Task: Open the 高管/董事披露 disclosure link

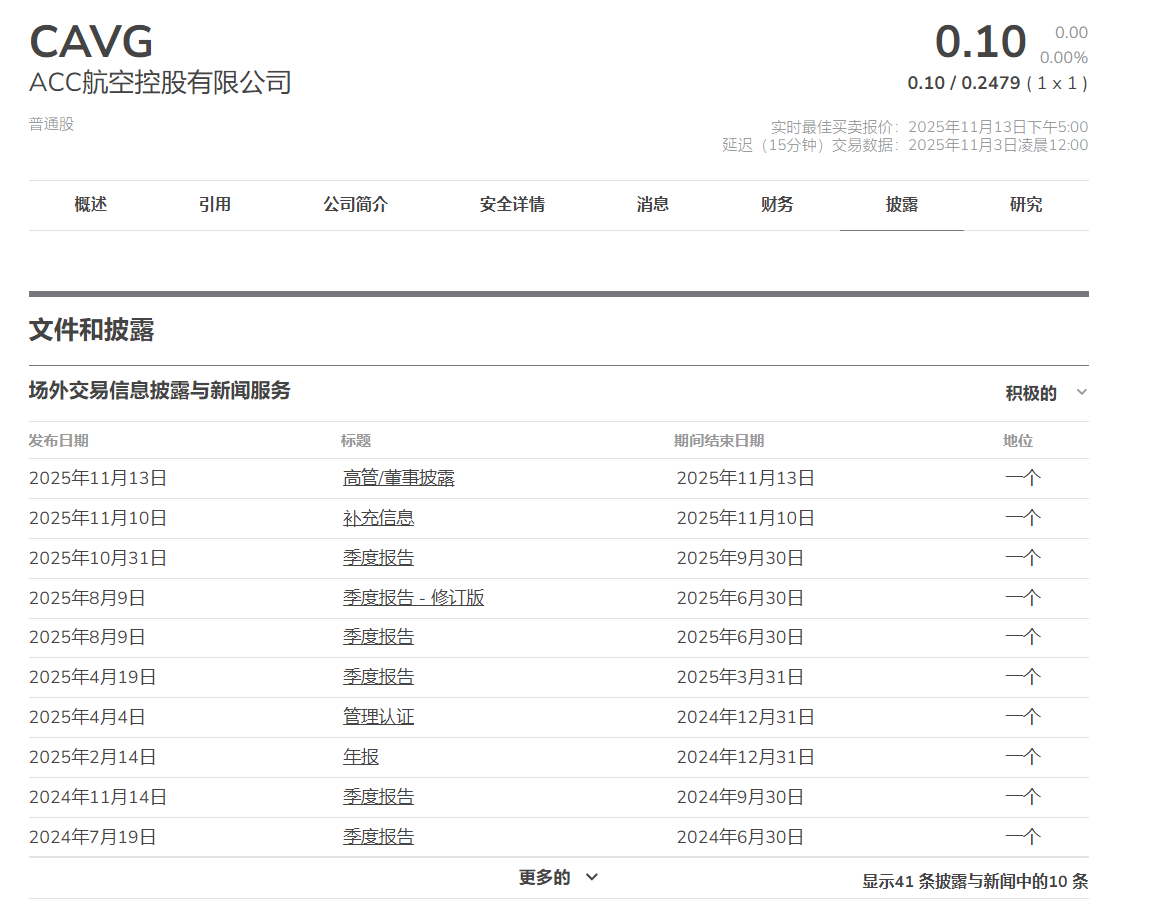Action: [x=396, y=478]
